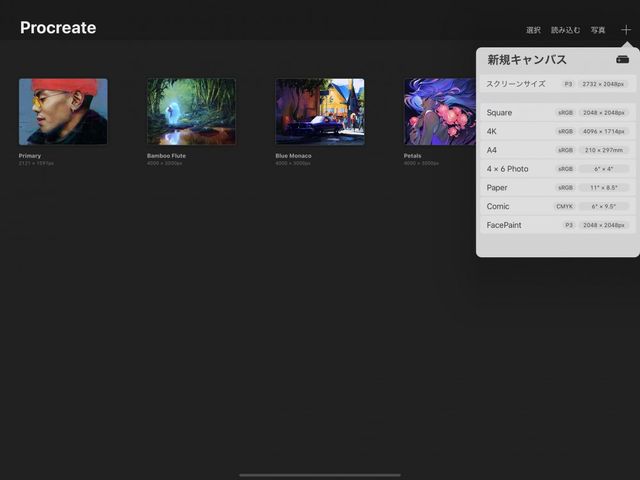Open the Blue Monaco artwork thumbnail
This screenshot has height=480, width=640.
tap(320, 111)
